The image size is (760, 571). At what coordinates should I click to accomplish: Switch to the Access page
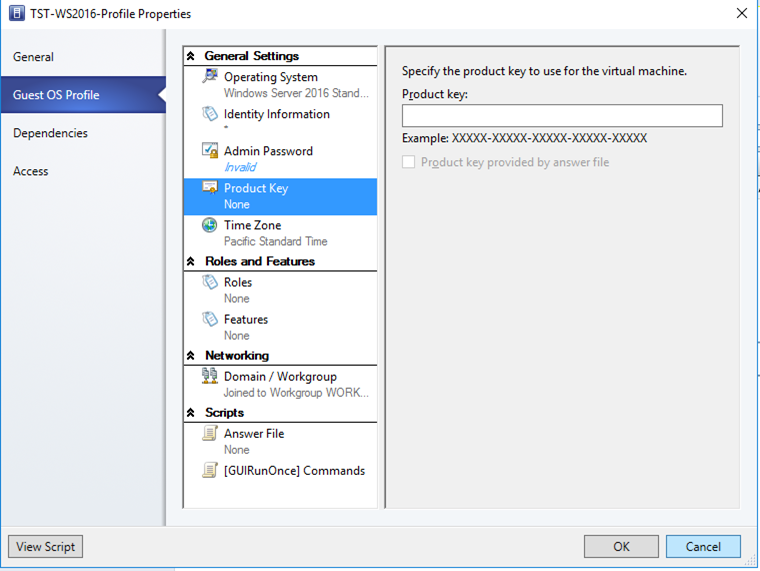[83, 171]
